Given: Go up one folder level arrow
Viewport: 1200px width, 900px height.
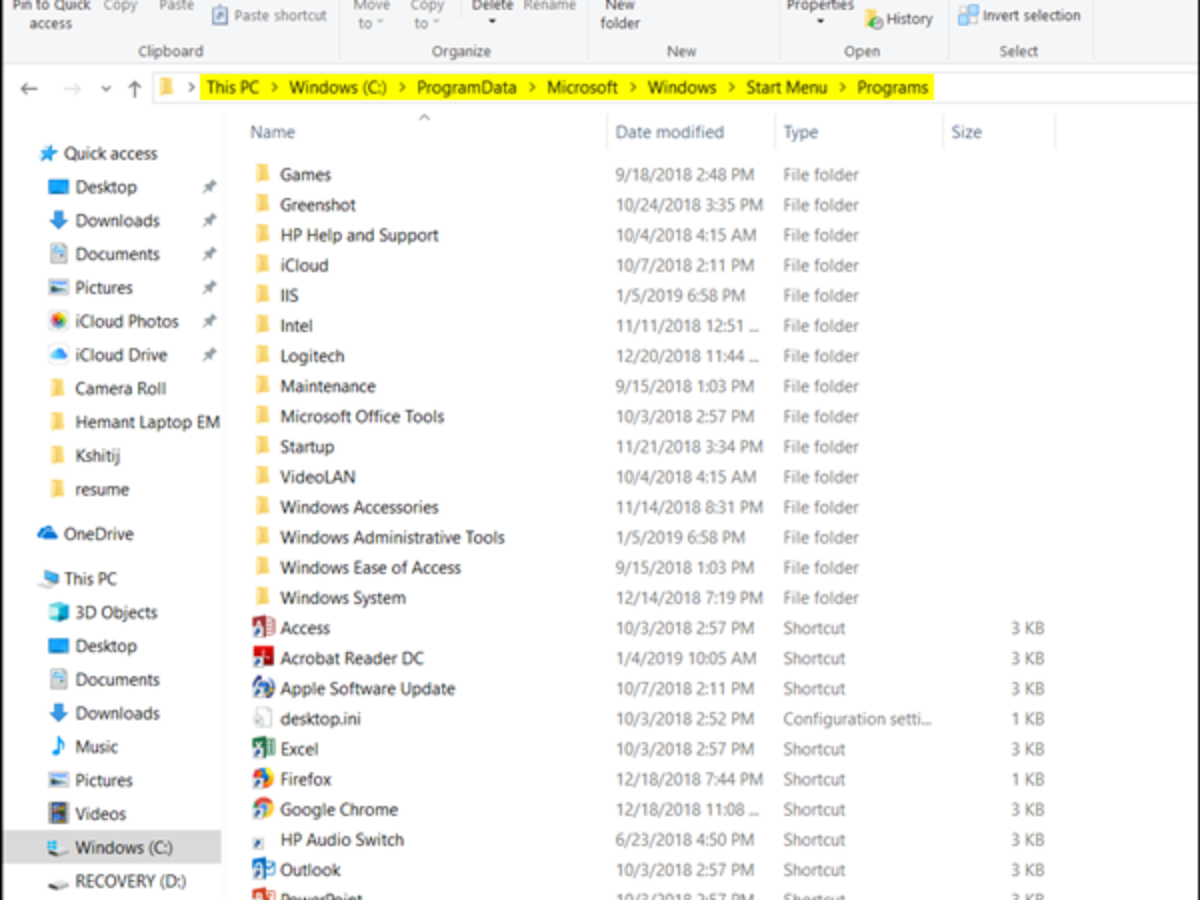Looking at the screenshot, I should click(x=135, y=89).
